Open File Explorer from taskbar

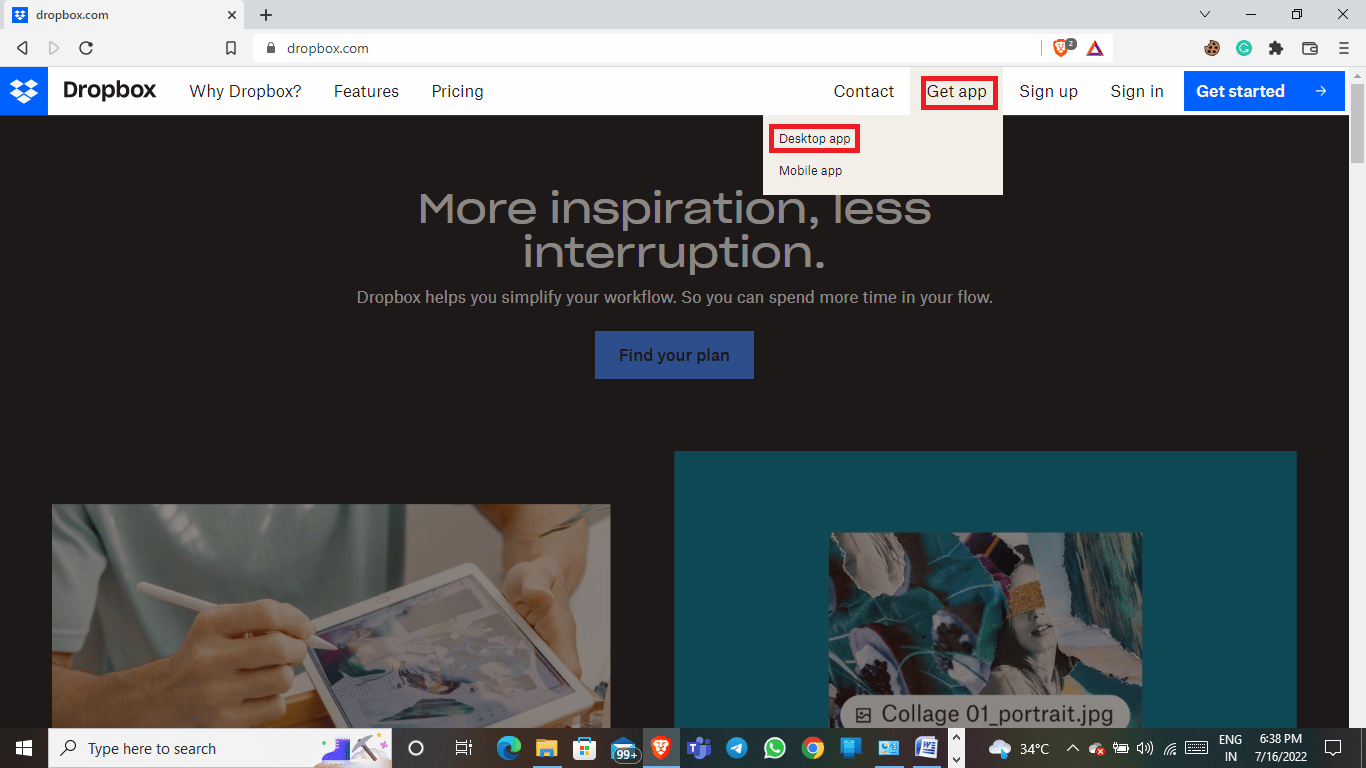click(546, 748)
